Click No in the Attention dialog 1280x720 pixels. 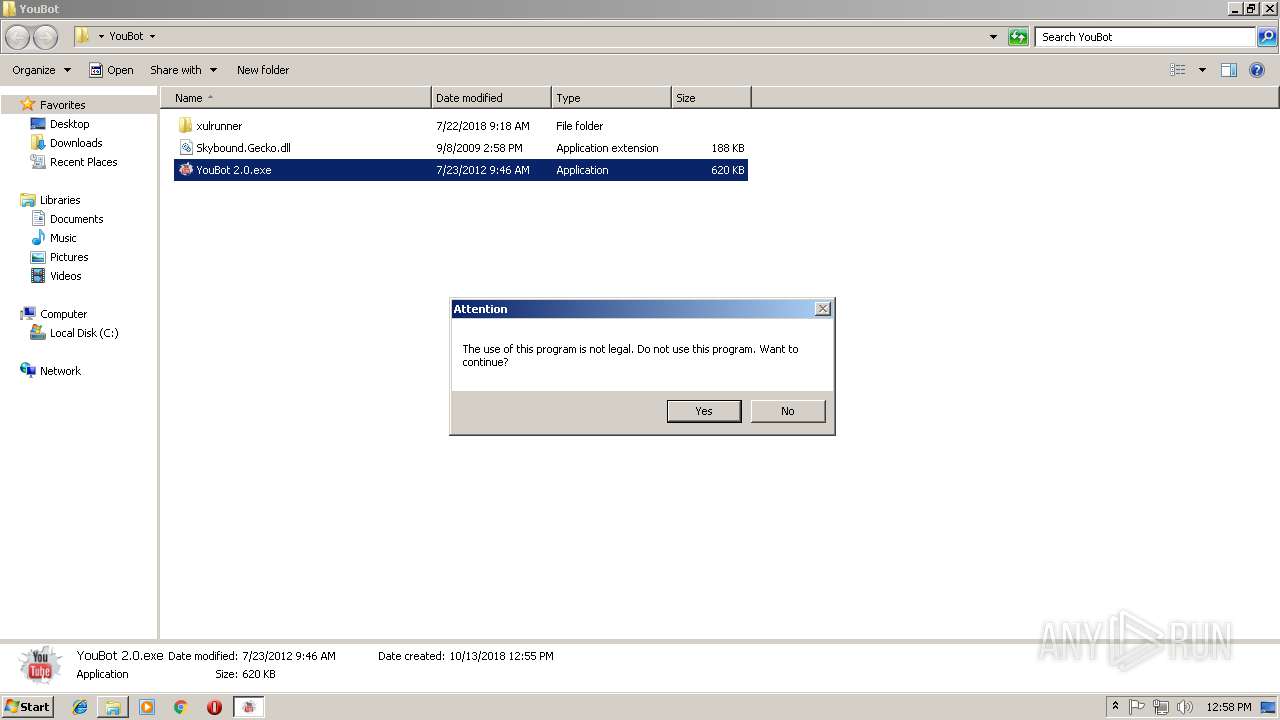(x=788, y=411)
